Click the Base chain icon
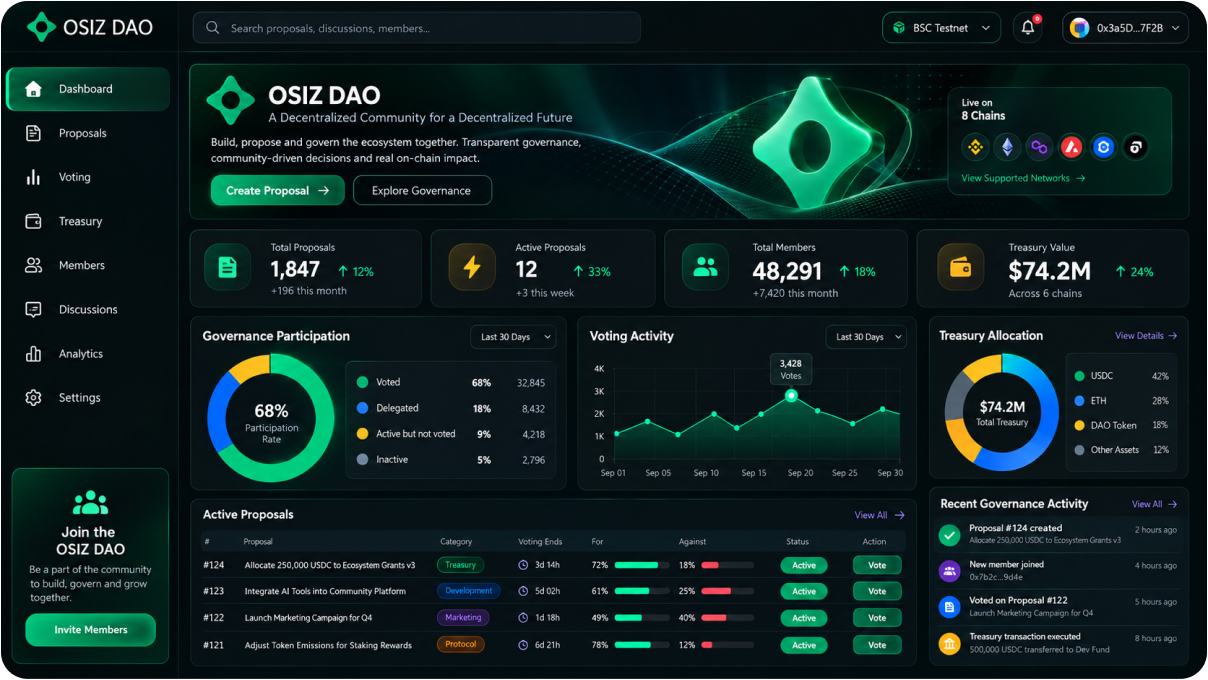 (x=1103, y=148)
